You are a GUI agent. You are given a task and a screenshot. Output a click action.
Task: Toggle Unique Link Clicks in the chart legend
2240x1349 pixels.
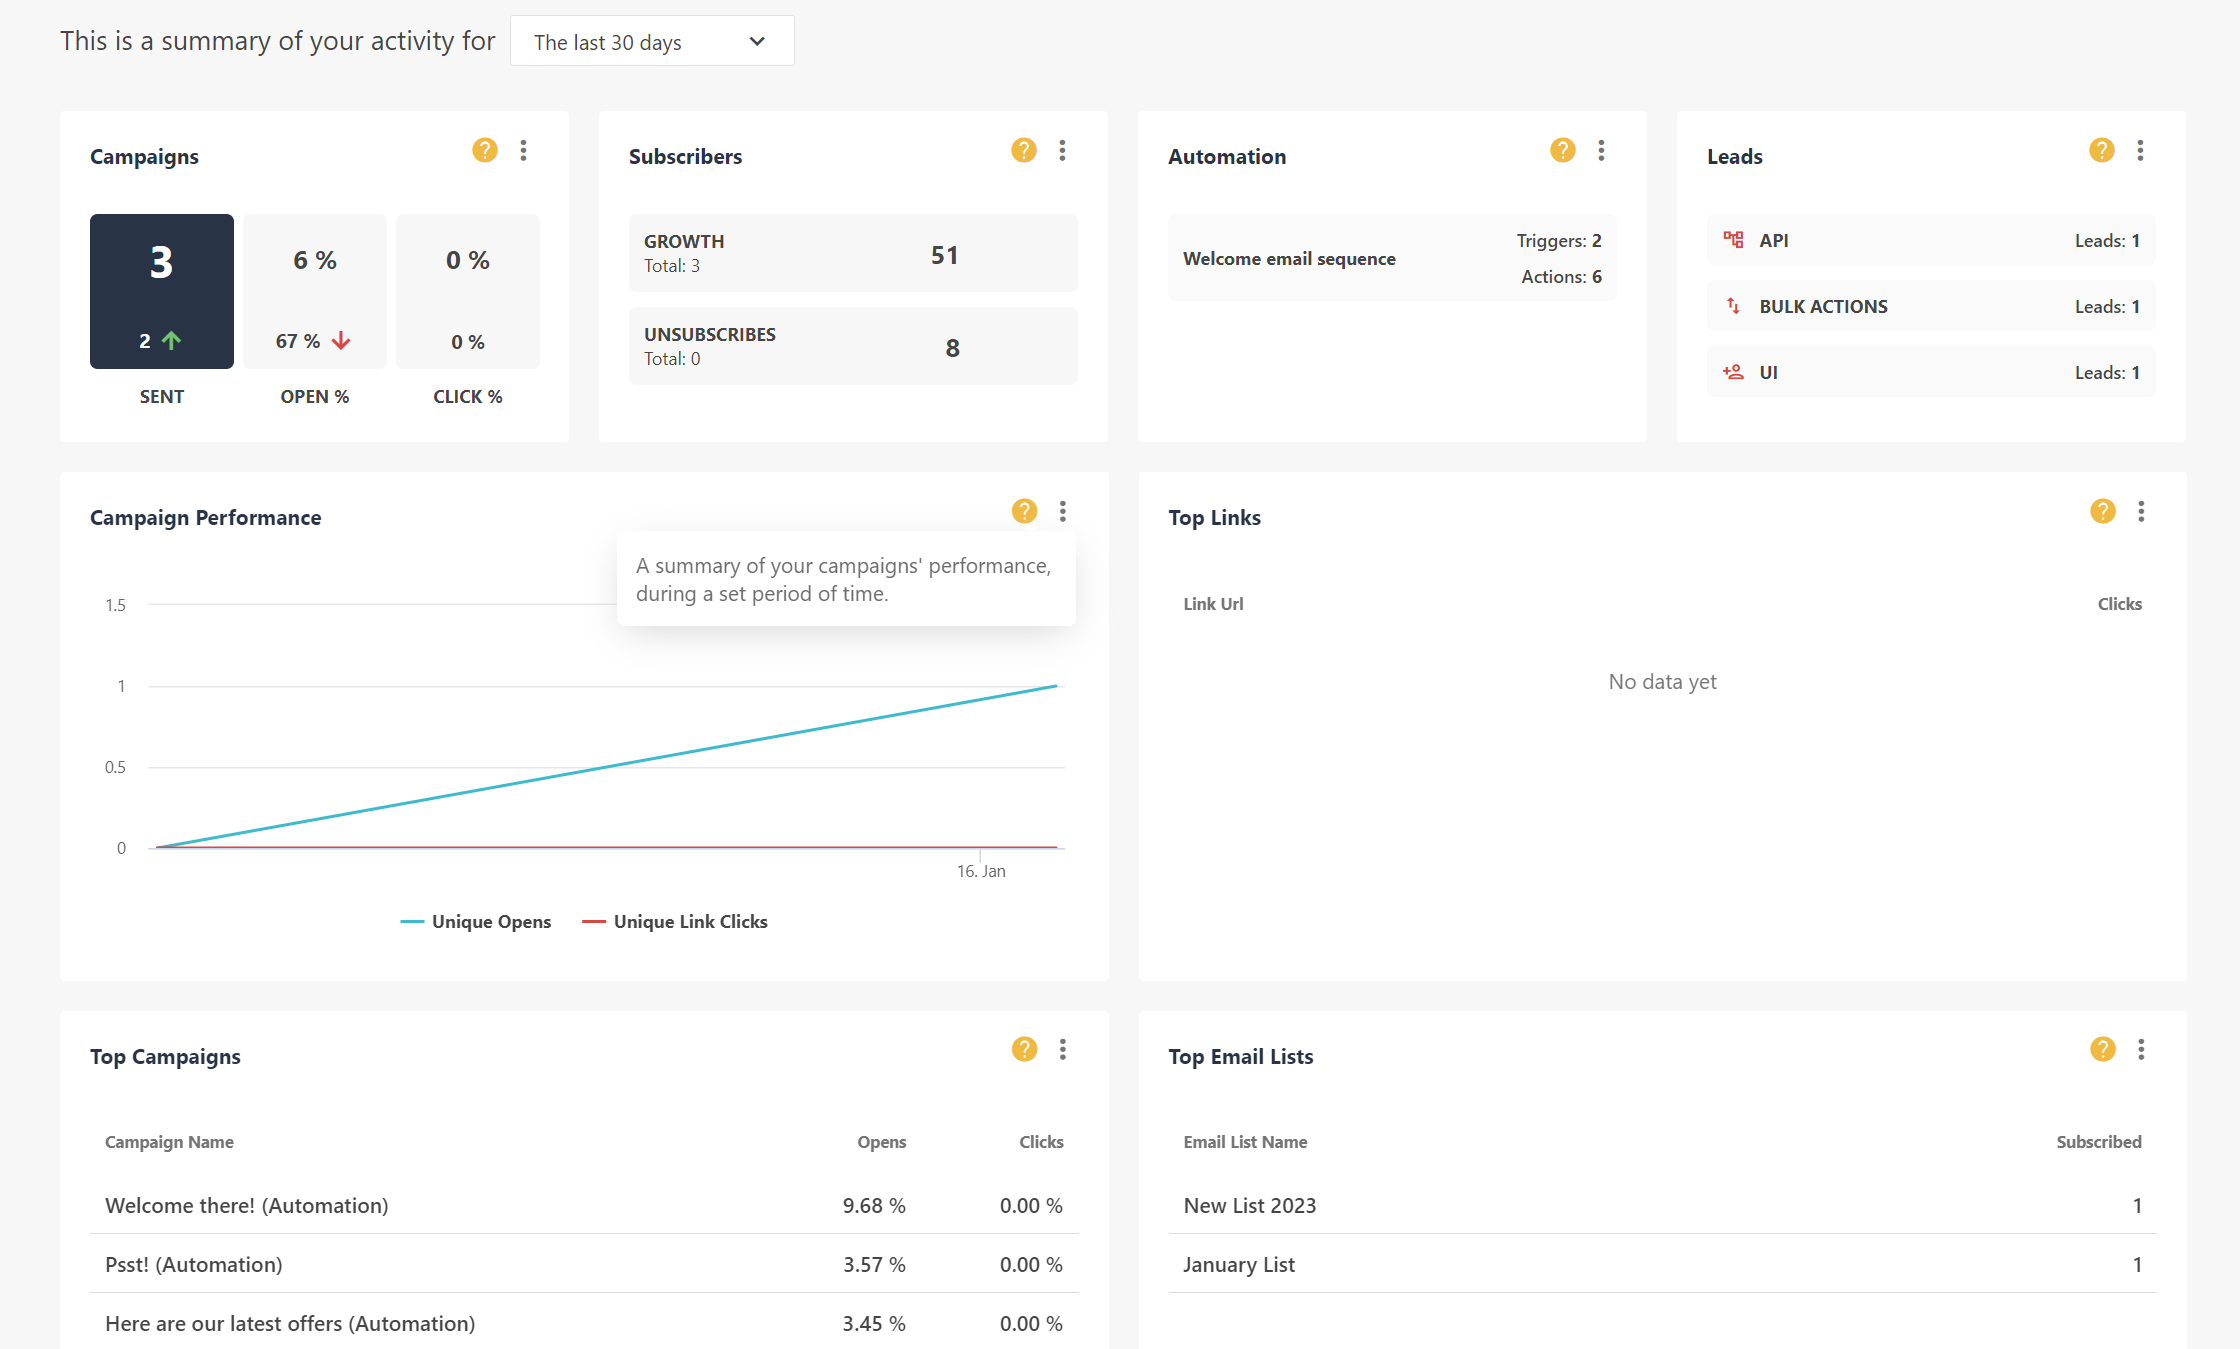pos(675,921)
